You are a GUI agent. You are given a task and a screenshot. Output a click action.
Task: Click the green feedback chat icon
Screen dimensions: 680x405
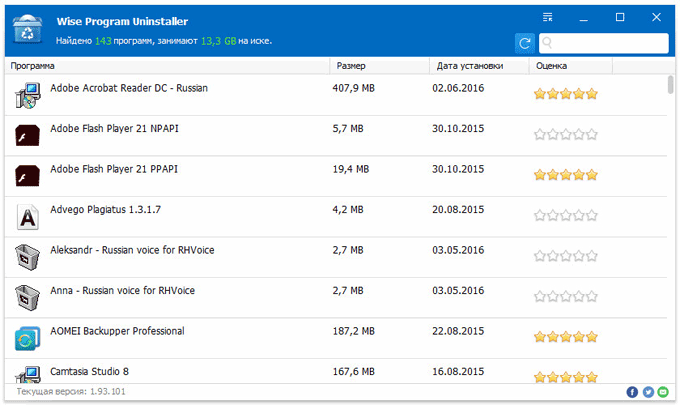(x=663, y=392)
